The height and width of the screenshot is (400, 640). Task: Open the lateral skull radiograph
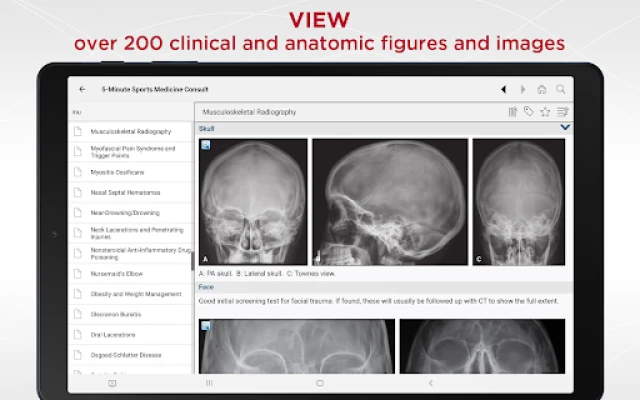[x=390, y=202]
